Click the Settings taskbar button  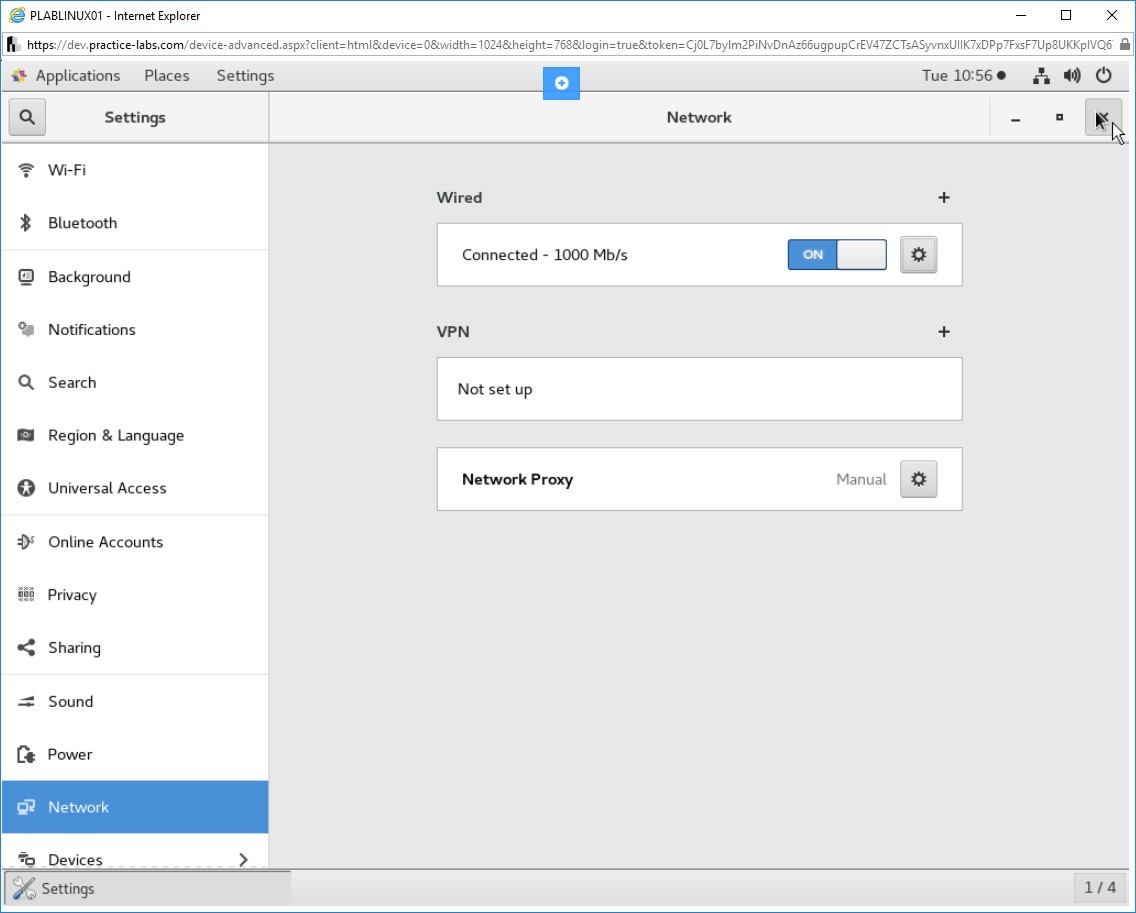pyautogui.click(x=148, y=888)
